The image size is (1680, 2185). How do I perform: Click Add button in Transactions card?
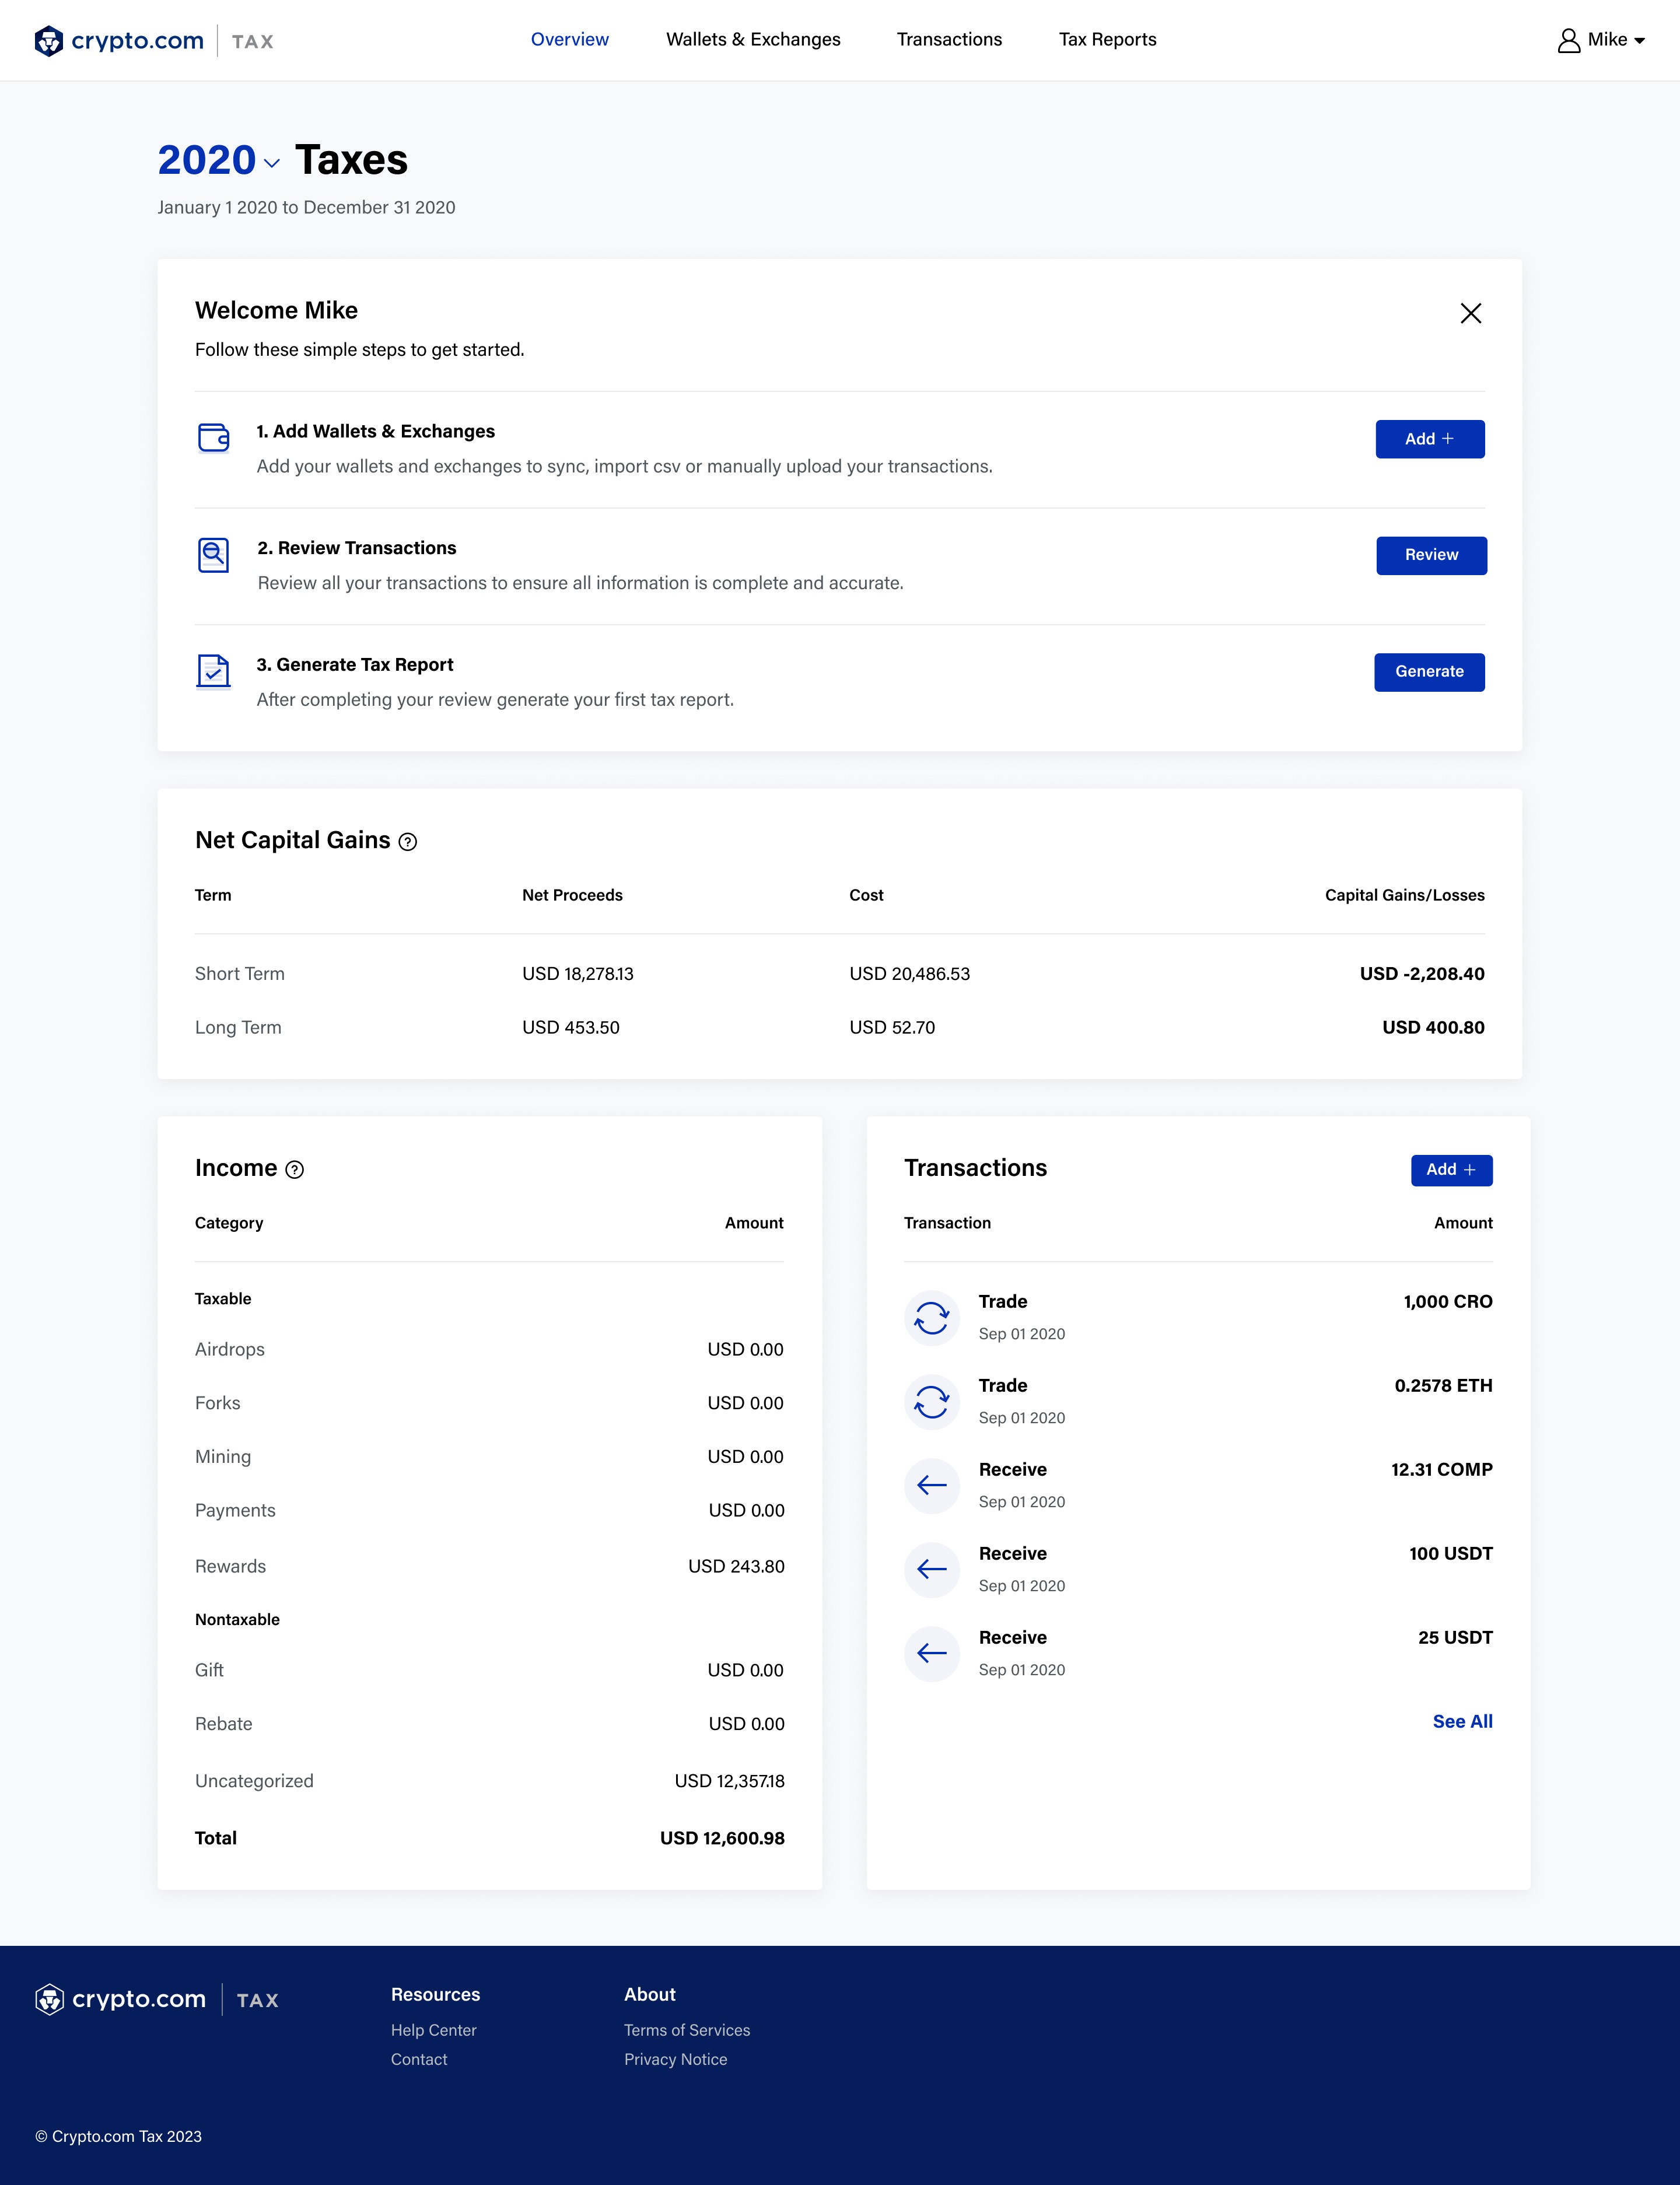1451,1170
